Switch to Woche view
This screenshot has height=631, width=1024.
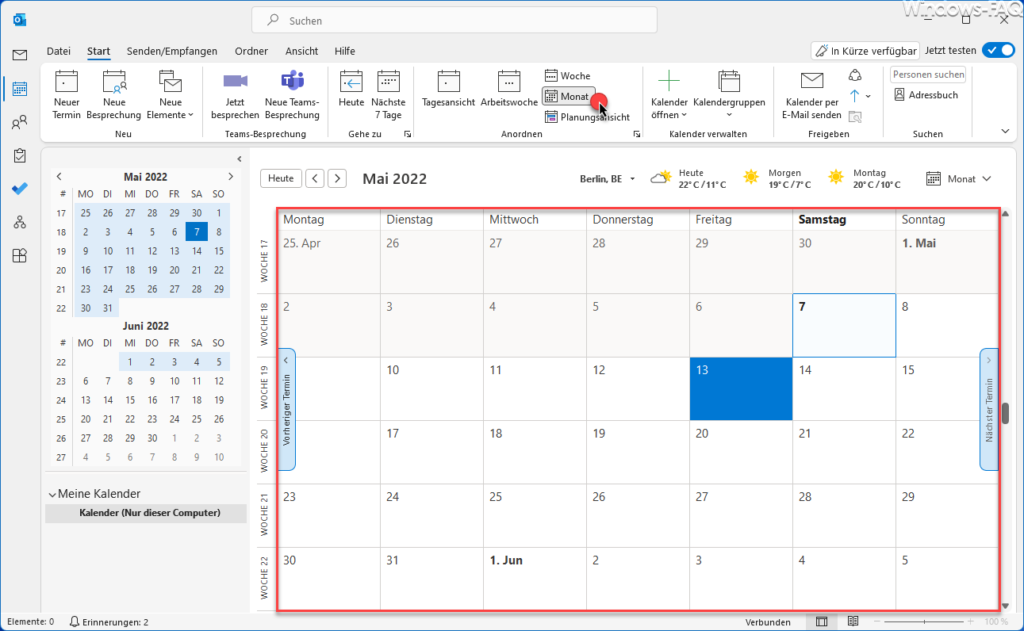[x=568, y=76]
